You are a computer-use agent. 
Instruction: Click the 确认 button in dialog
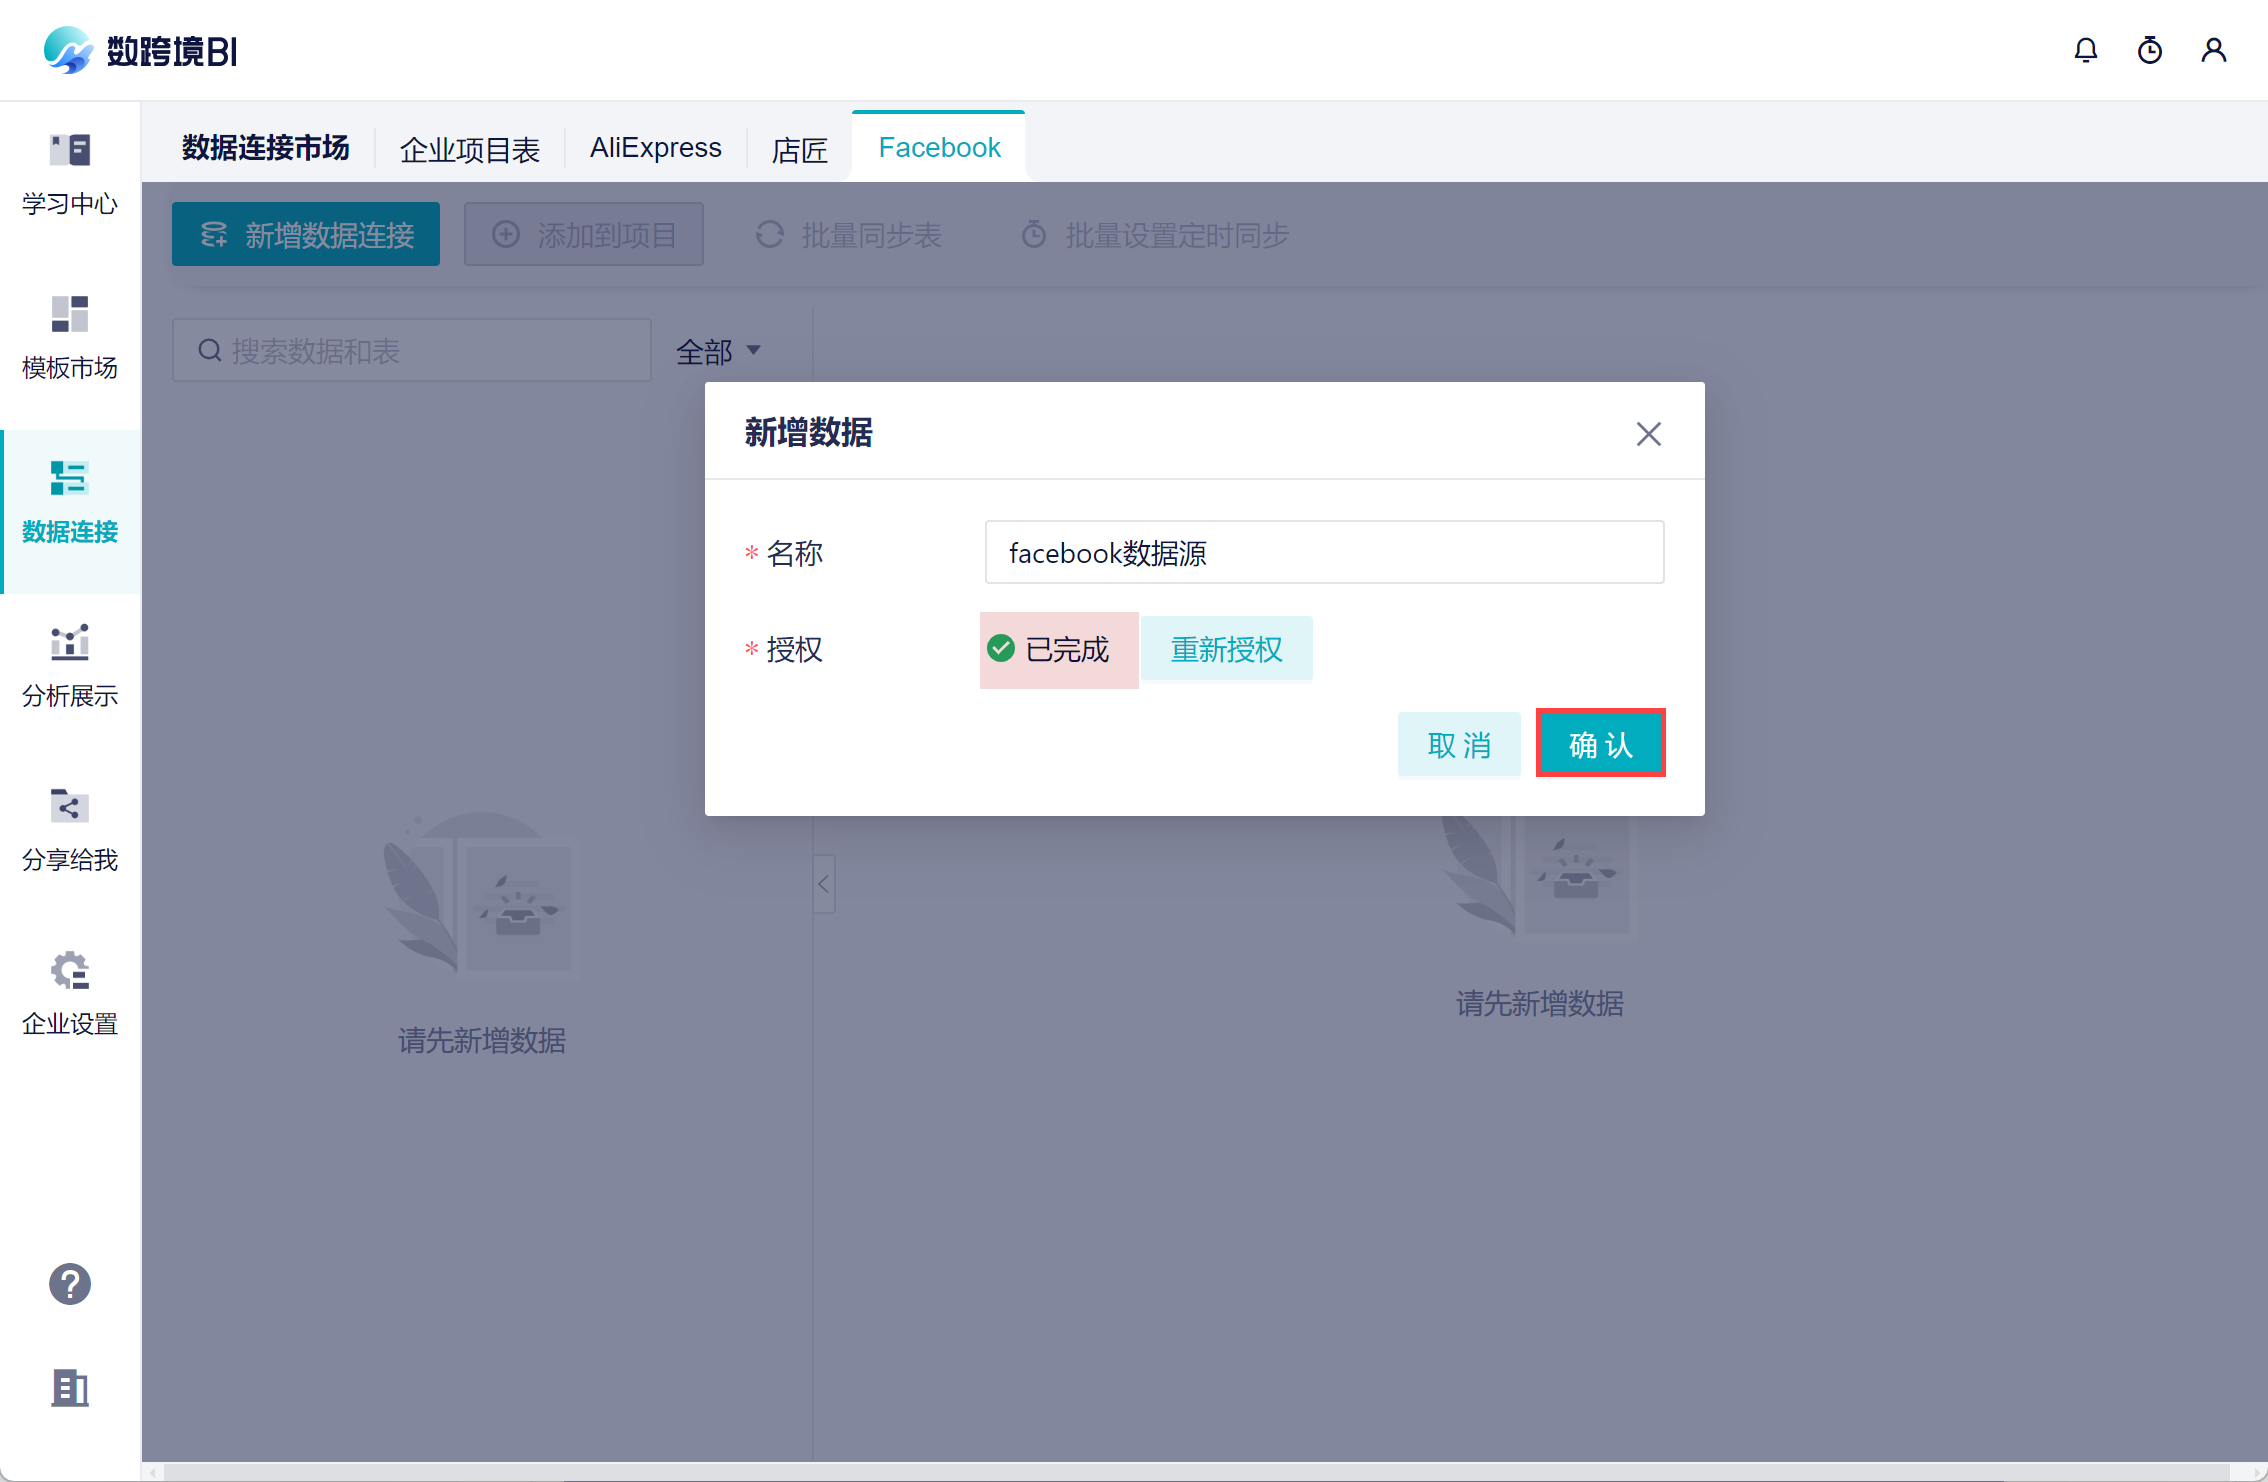[1600, 744]
